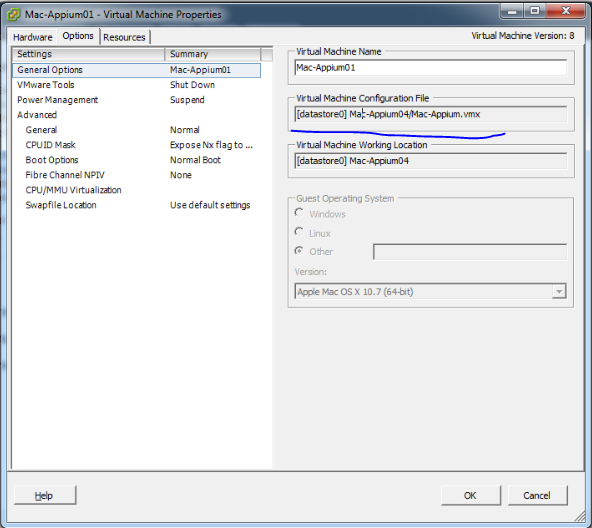
Task: Minimize the Virtual Machine Properties window
Action: pyautogui.click(x=512, y=11)
